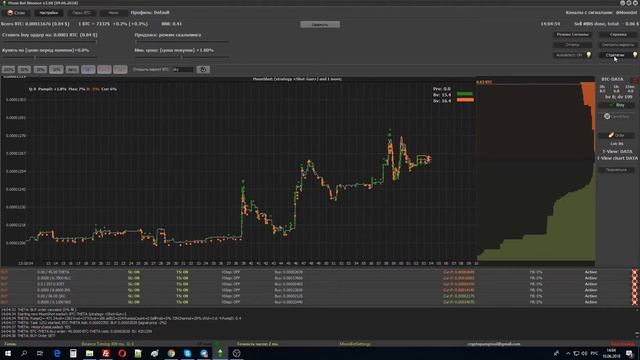Click the light bulb icon beside Autodetect

point(589,55)
